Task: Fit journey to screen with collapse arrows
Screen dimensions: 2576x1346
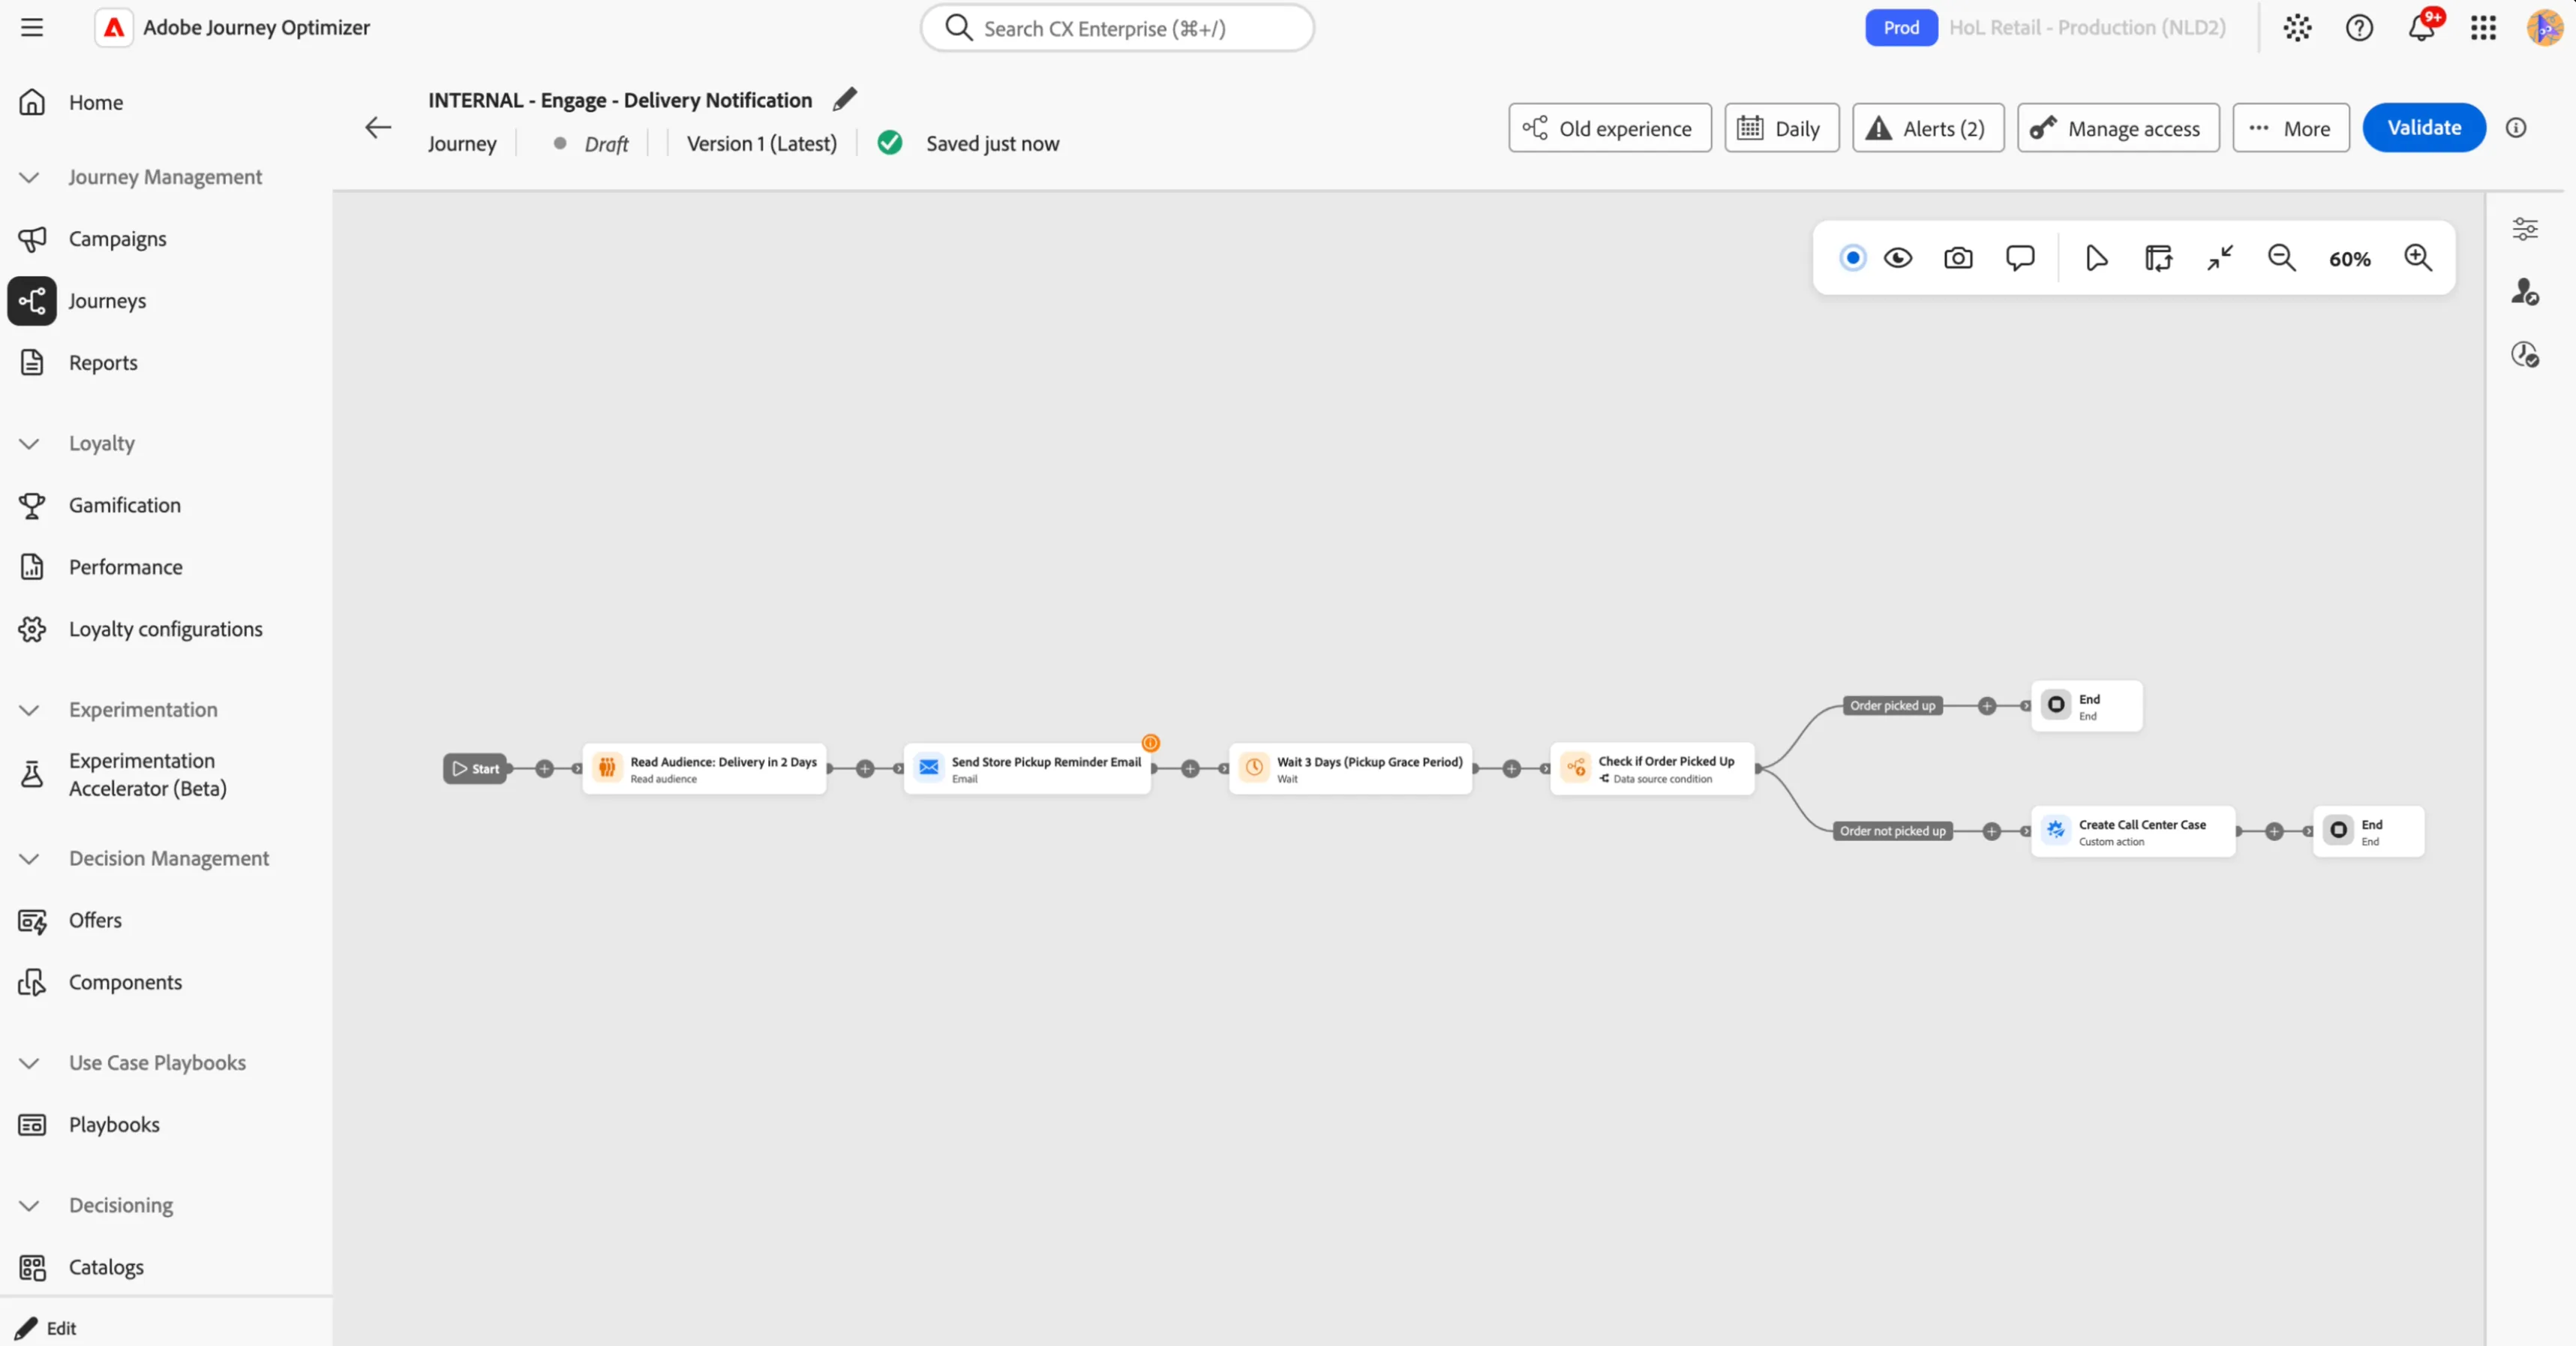Action: pyautogui.click(x=2220, y=258)
